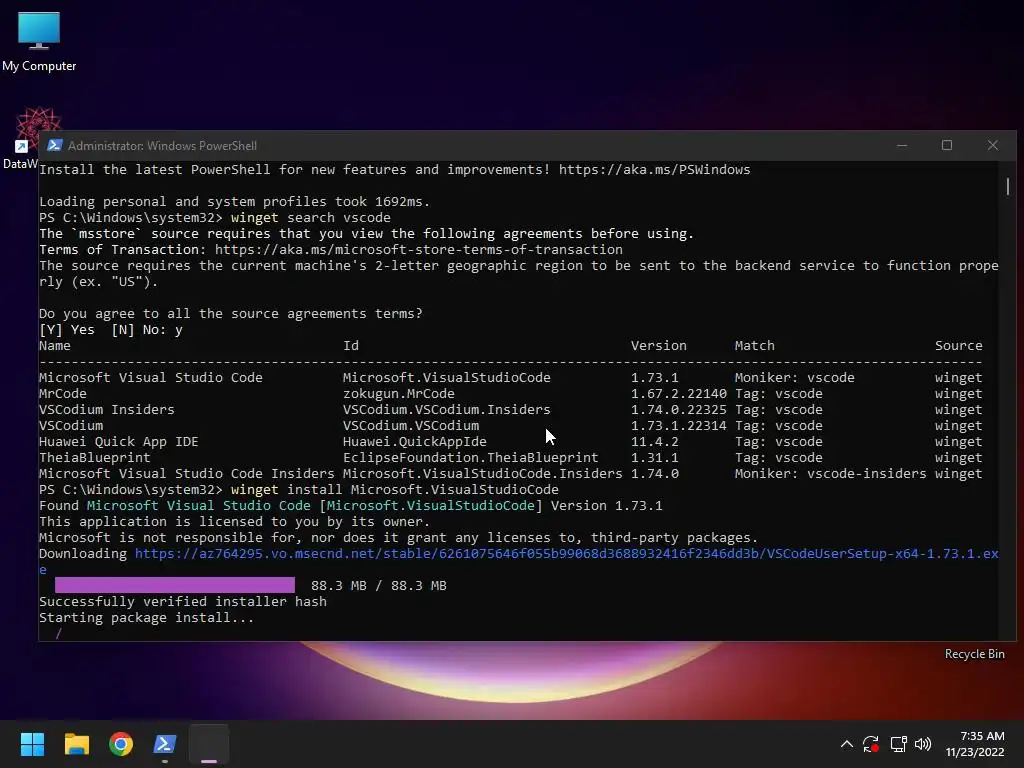
Task: Minimize the PowerShell window
Action: click(902, 145)
